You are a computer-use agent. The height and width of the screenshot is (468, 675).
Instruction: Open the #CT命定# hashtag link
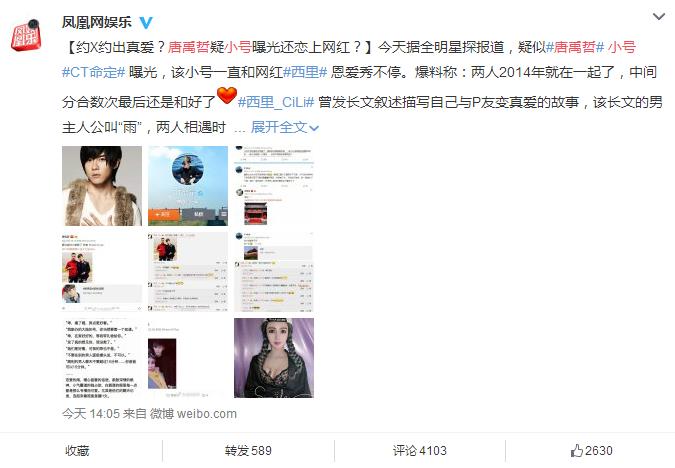coord(93,72)
